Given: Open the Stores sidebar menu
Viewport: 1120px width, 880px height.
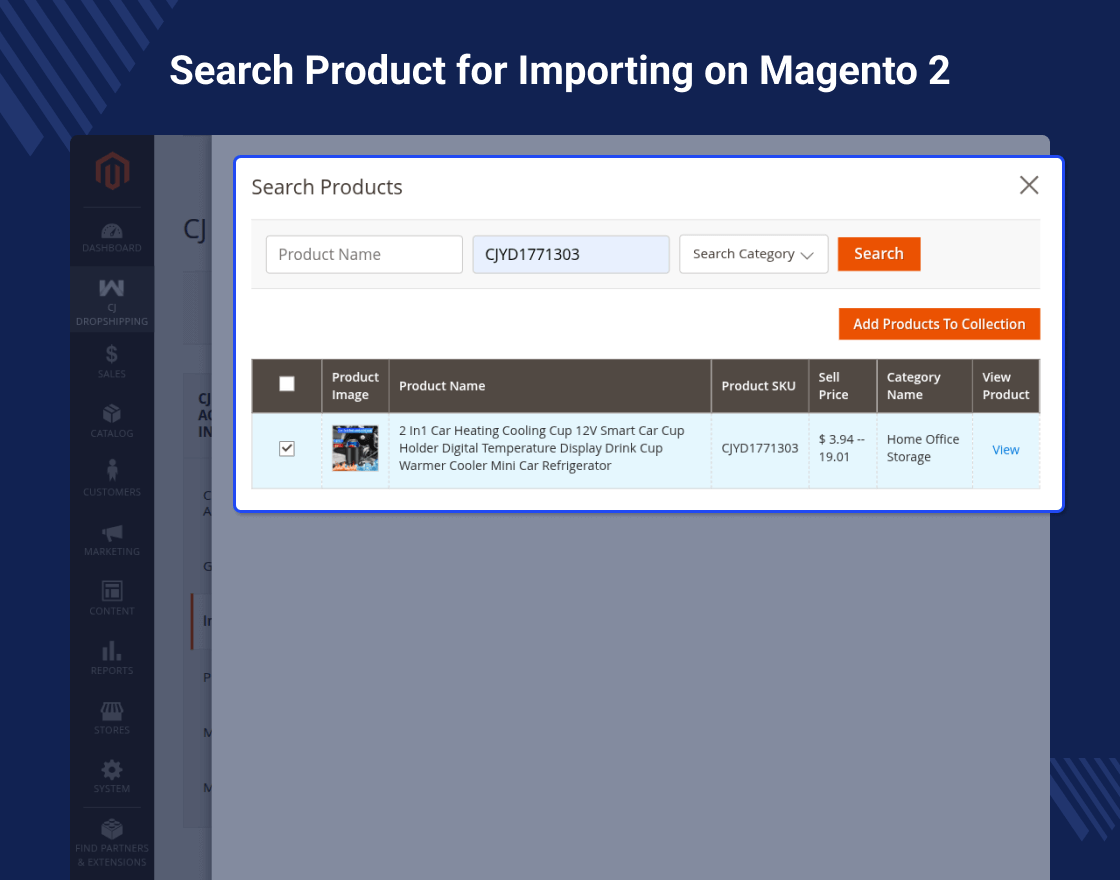Looking at the screenshot, I should pos(112,717).
